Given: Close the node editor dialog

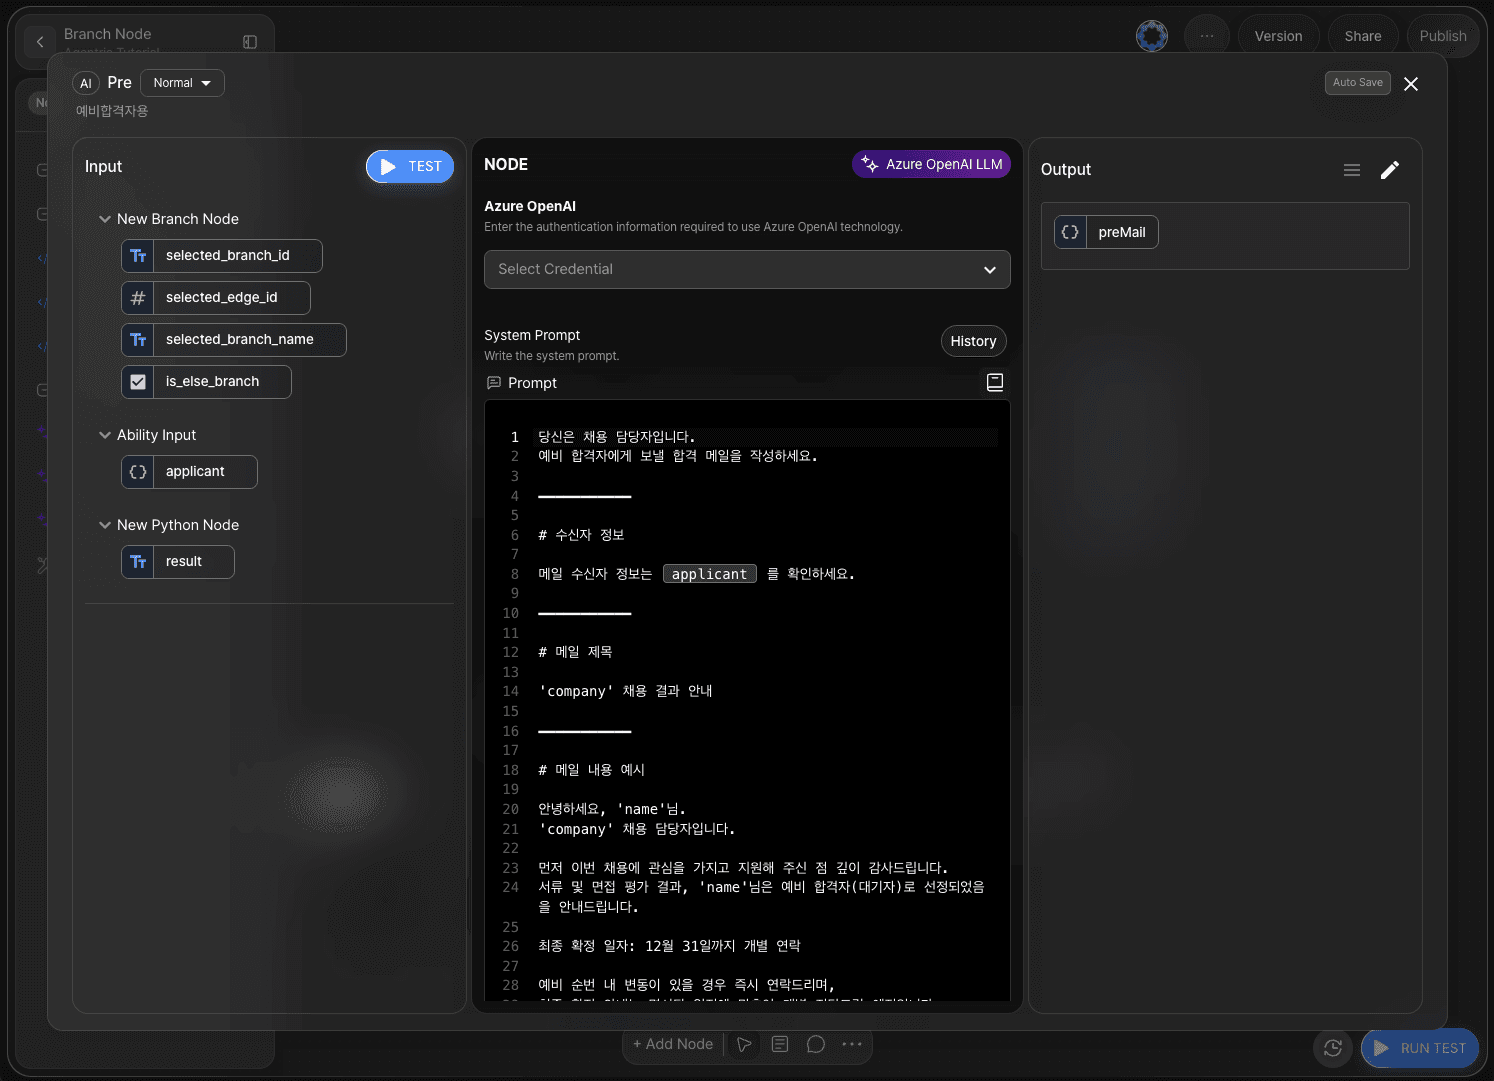Looking at the screenshot, I should click(x=1411, y=84).
